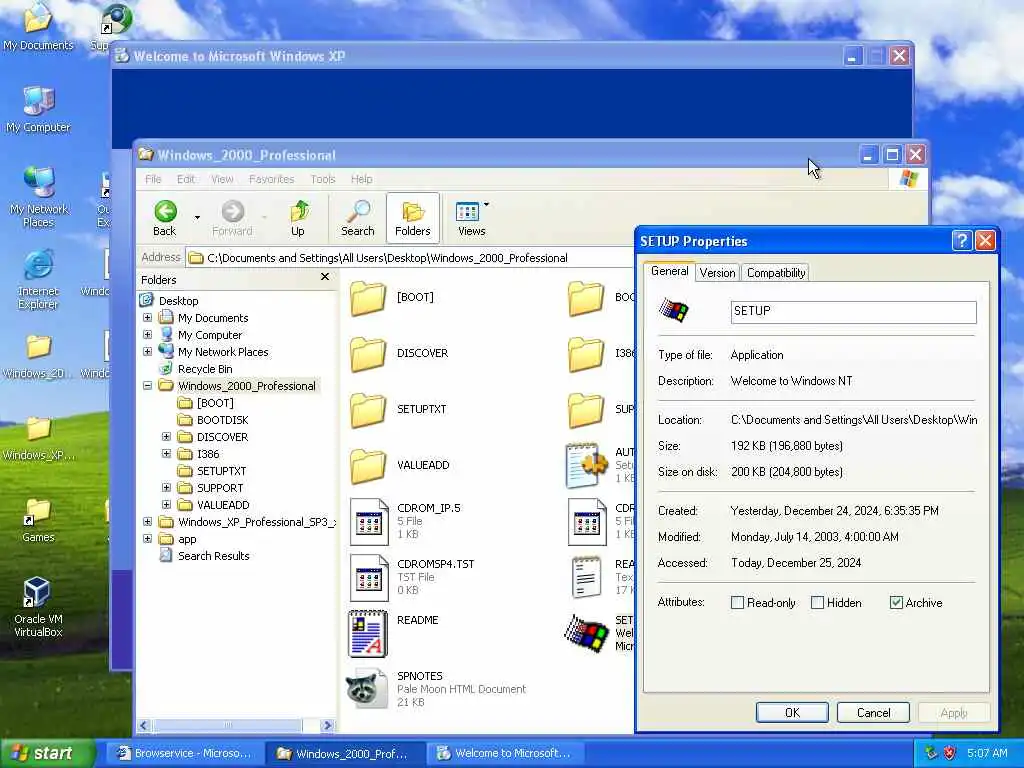Viewport: 1024px width, 768px height.
Task: Collapse Windows_2000_Professional tree node
Action: (148, 386)
